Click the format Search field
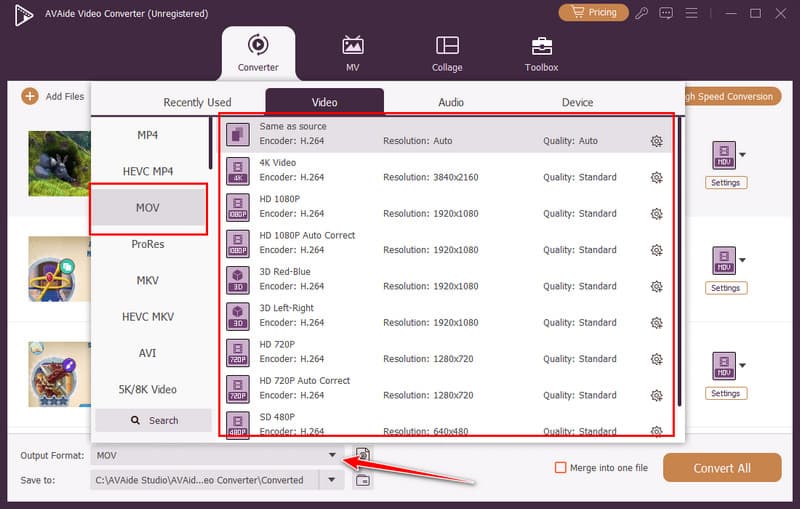 [153, 421]
